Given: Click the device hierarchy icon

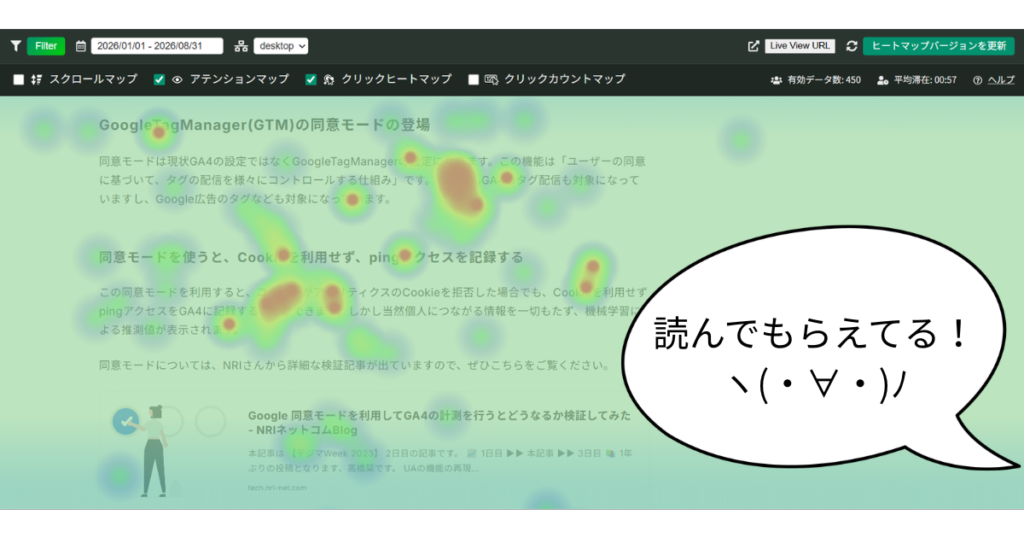Looking at the screenshot, I should tap(241, 46).
